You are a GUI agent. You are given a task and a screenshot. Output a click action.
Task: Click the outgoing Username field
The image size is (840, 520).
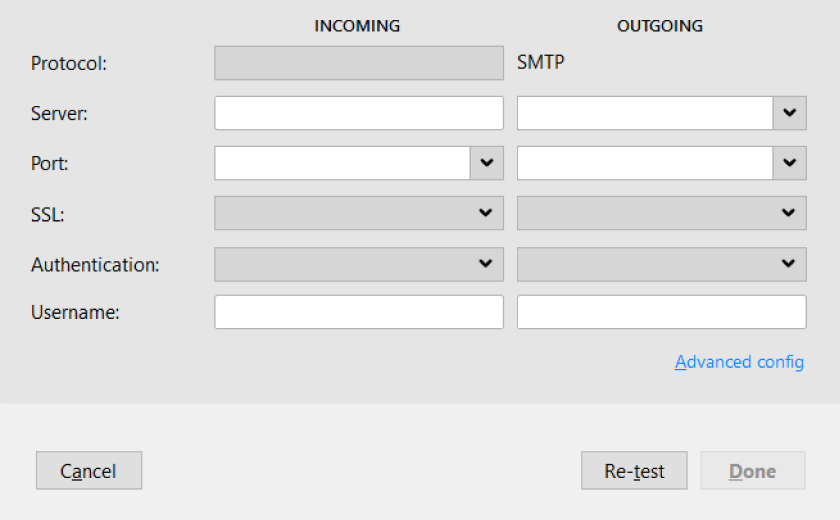click(x=662, y=312)
